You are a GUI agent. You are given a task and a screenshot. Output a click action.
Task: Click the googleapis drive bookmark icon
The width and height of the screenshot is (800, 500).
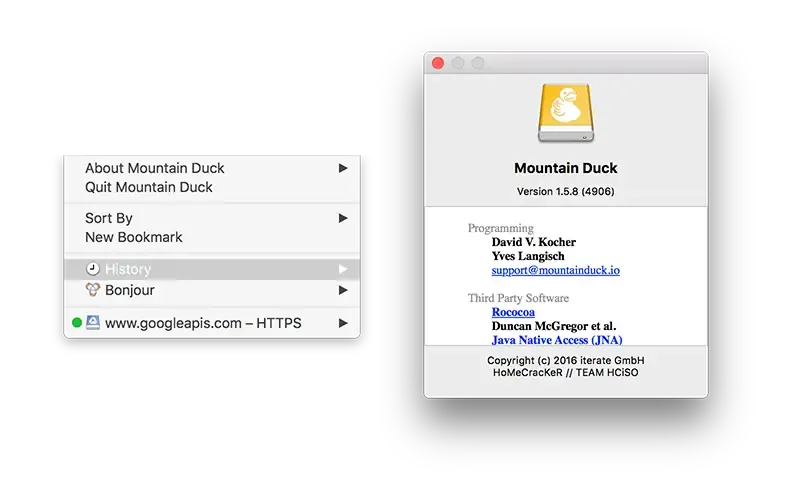point(92,322)
